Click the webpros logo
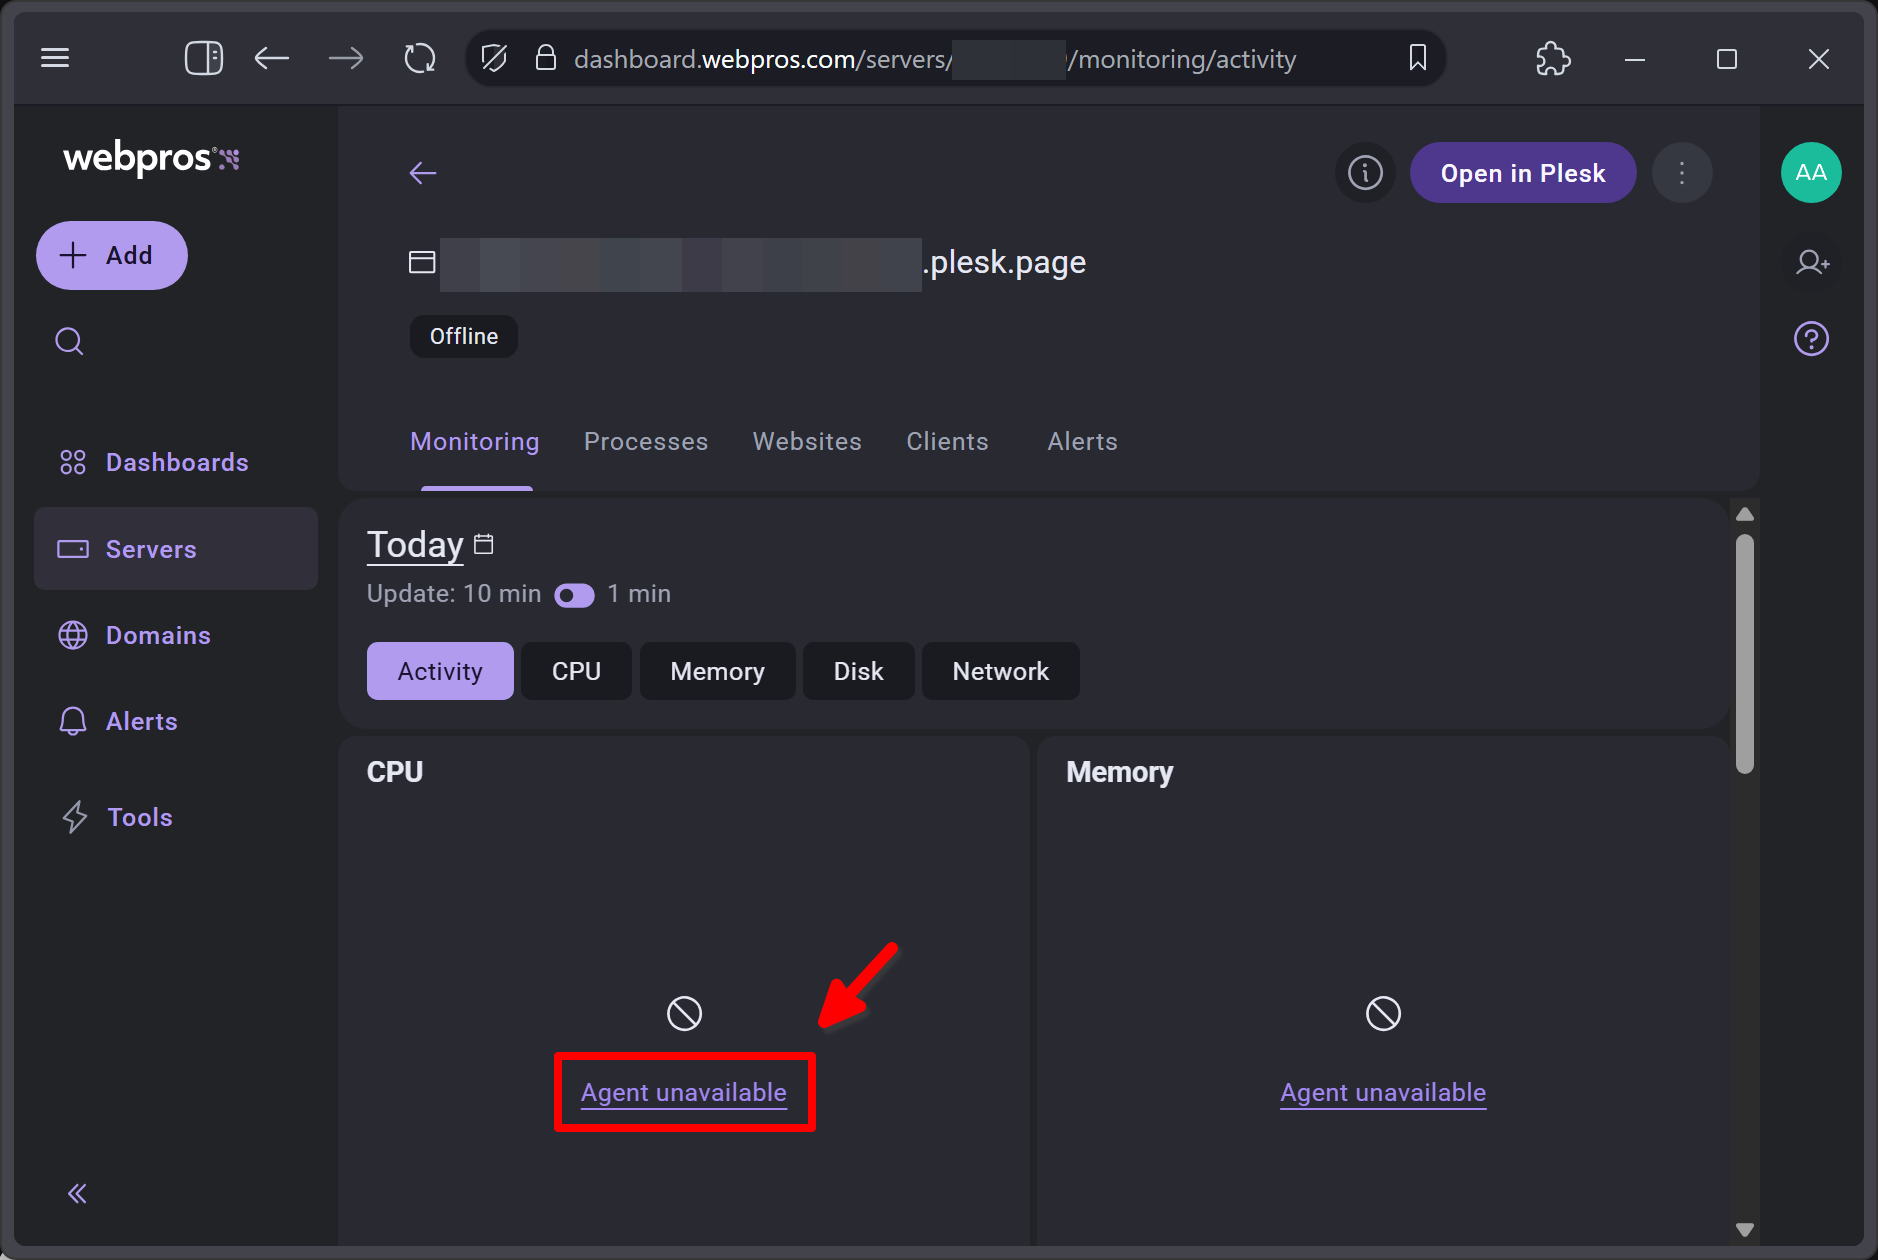The width and height of the screenshot is (1878, 1260). [x=151, y=158]
